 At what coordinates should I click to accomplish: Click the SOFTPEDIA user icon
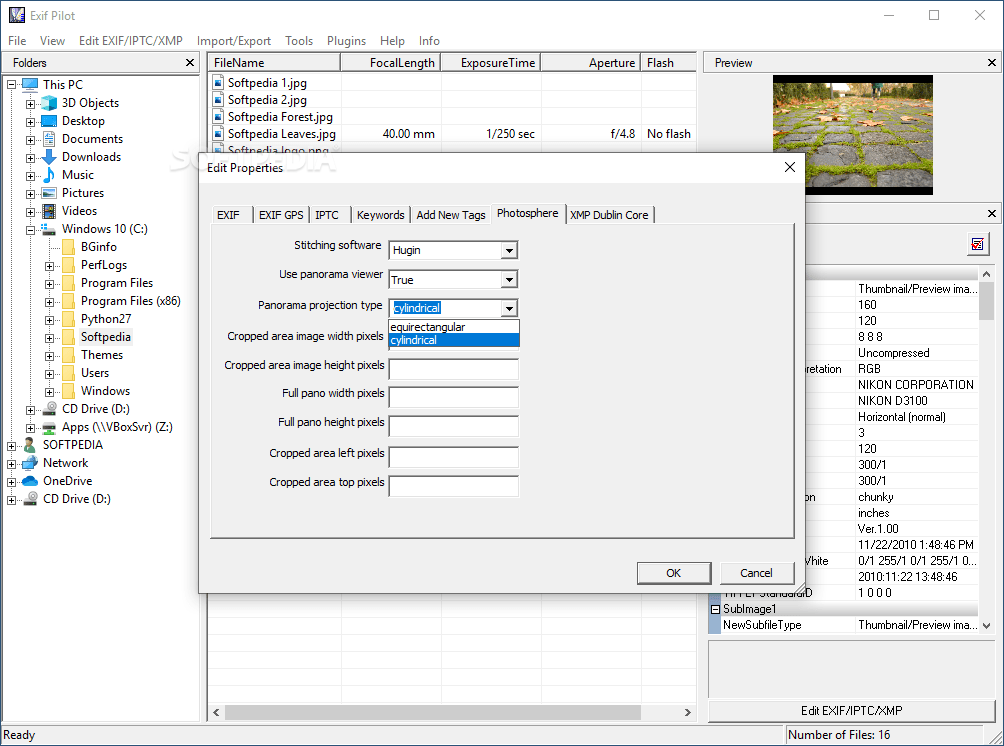tap(30, 445)
